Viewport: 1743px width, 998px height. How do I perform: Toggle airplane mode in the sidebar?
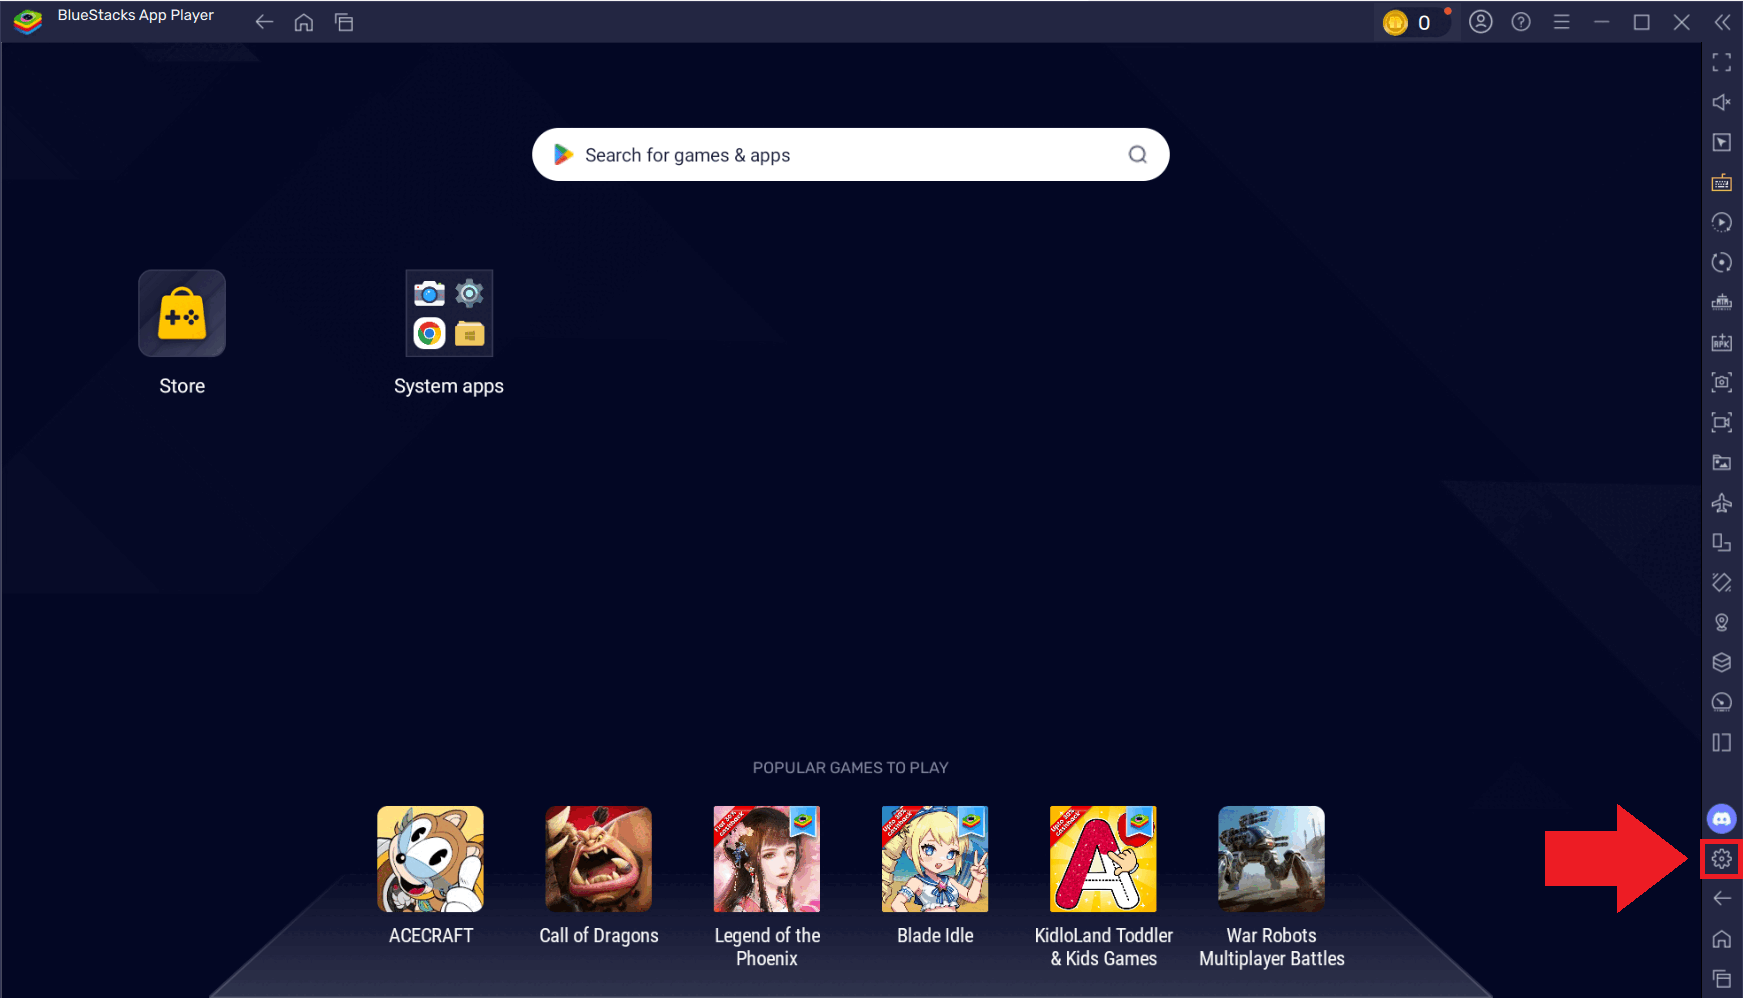pyautogui.click(x=1721, y=503)
